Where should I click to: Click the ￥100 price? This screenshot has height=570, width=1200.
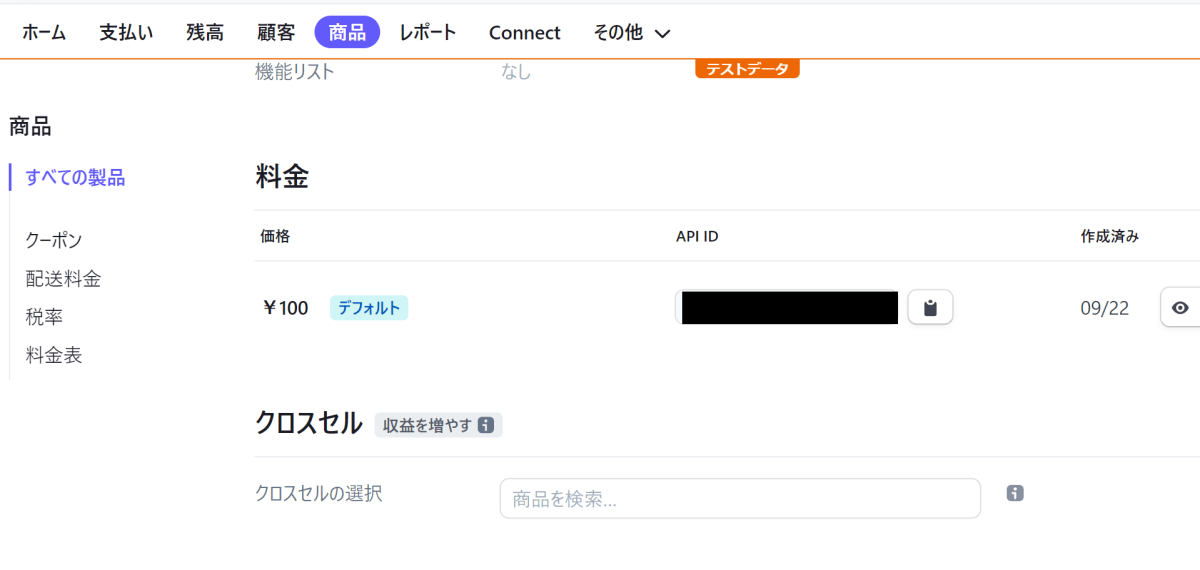point(285,308)
